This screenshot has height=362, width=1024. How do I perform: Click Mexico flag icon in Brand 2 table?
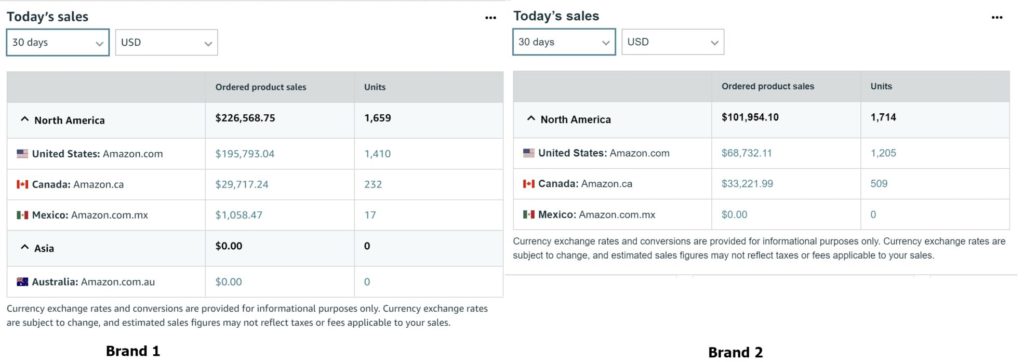click(529, 214)
